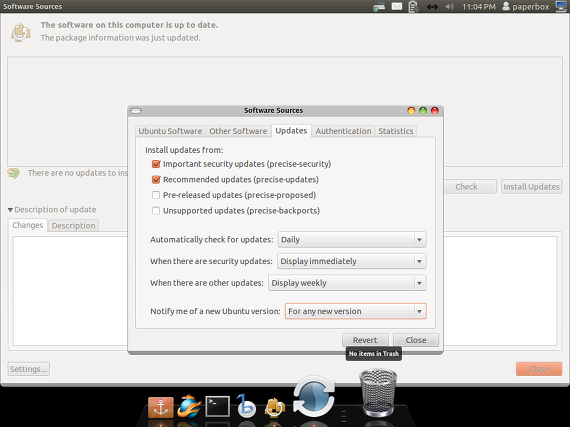
Task: Maximize the Software Sources dialog with green button
Action: tap(423, 111)
